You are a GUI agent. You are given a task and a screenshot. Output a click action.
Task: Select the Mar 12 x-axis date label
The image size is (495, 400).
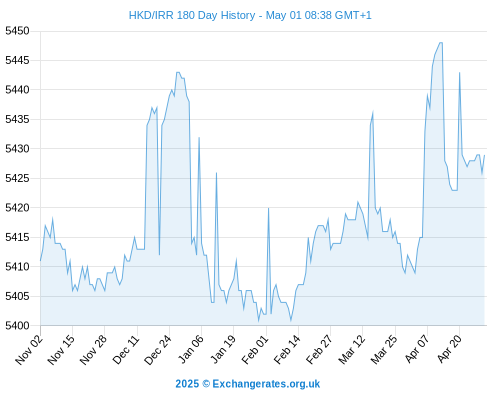coord(352,350)
